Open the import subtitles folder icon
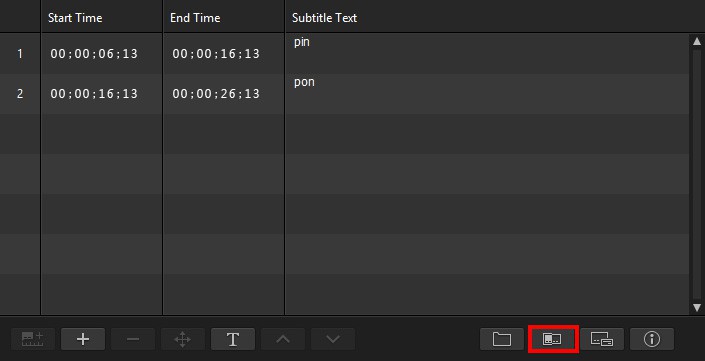 (x=502, y=339)
